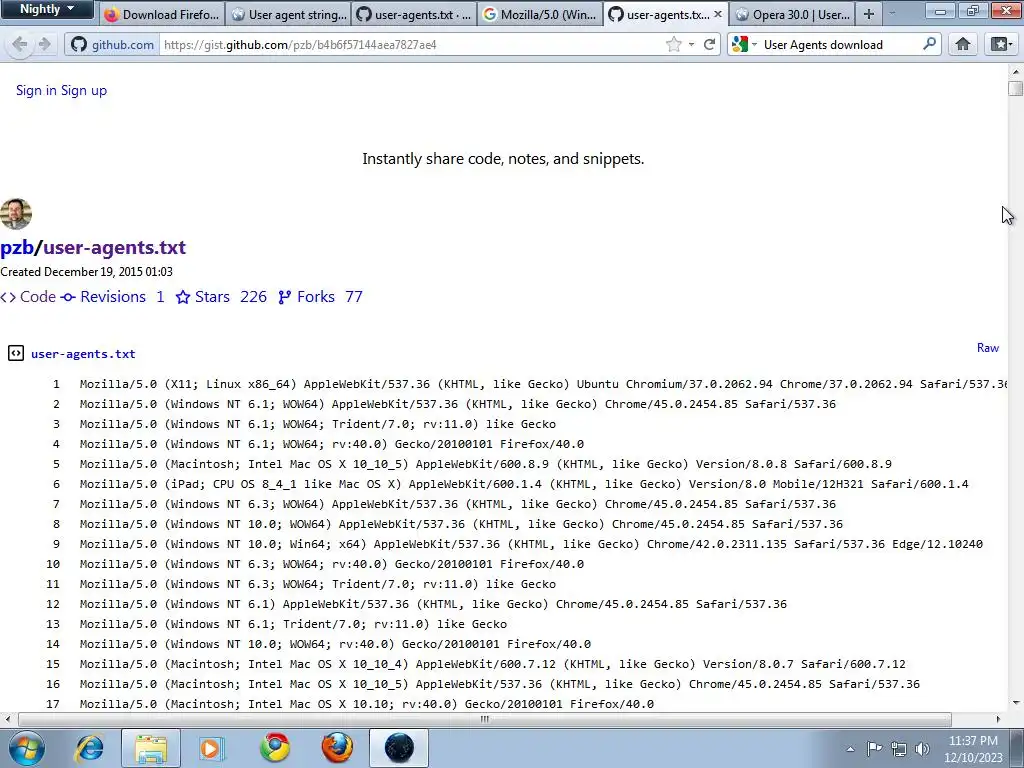Bookmark this page with the star icon
The image size is (1024, 768).
click(673, 44)
